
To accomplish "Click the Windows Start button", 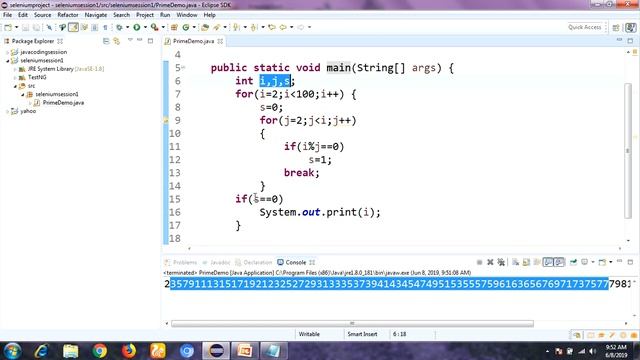I will [12, 351].
